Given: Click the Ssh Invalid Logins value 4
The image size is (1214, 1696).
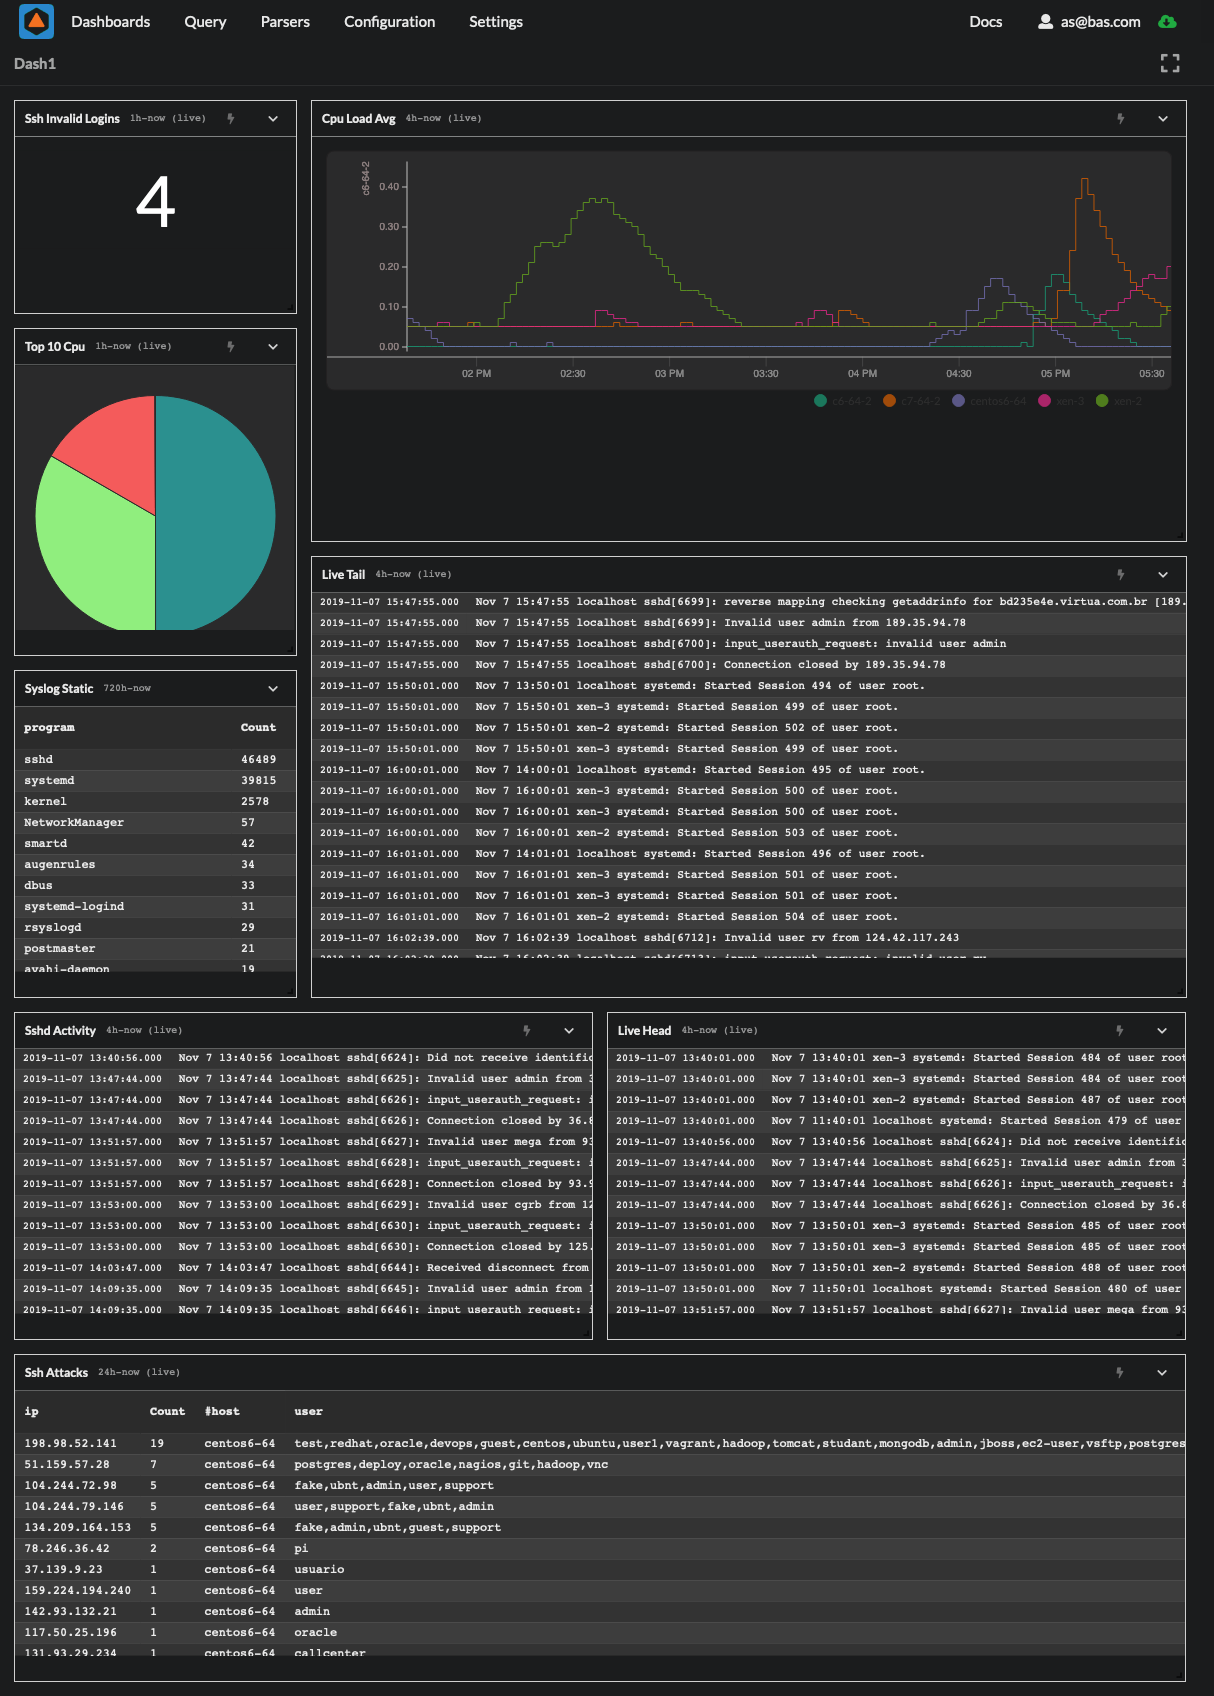Looking at the screenshot, I should (x=155, y=203).
